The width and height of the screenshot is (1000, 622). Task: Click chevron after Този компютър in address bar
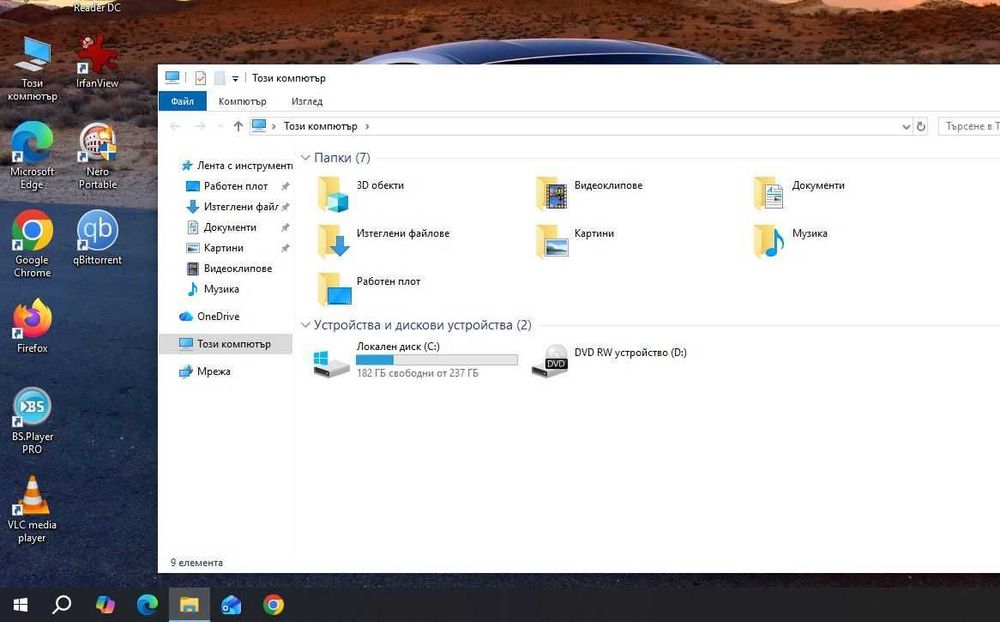click(x=367, y=126)
